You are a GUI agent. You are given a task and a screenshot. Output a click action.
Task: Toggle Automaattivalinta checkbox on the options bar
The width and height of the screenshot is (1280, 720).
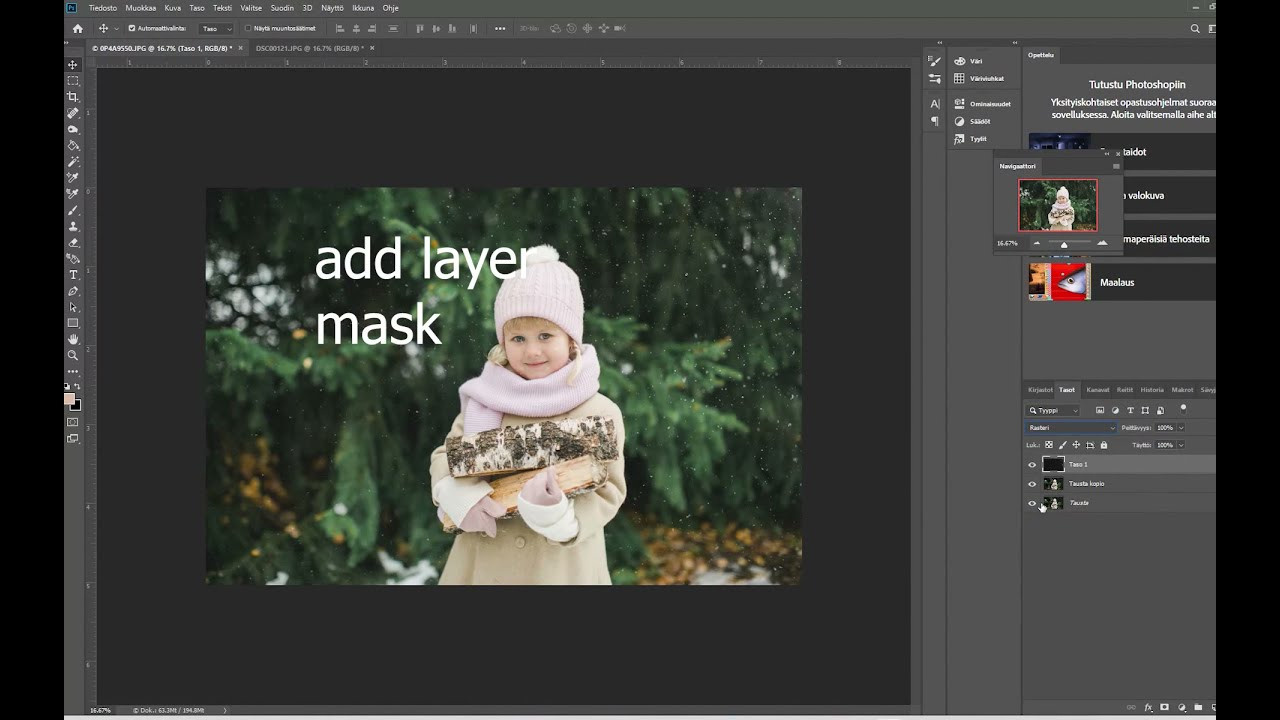131,28
